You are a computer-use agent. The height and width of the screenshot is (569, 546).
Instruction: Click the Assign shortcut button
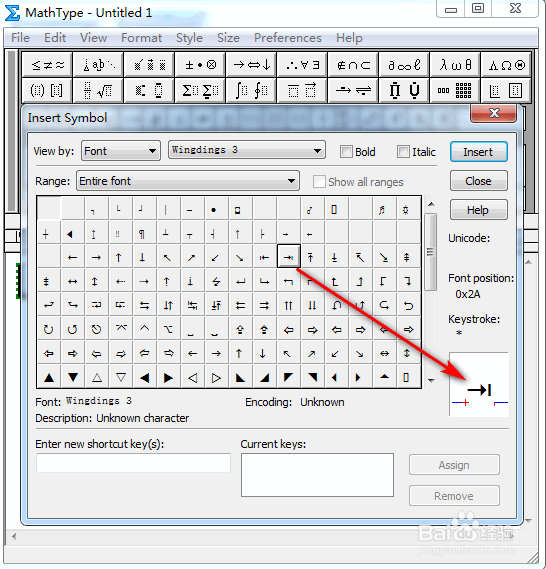454,465
